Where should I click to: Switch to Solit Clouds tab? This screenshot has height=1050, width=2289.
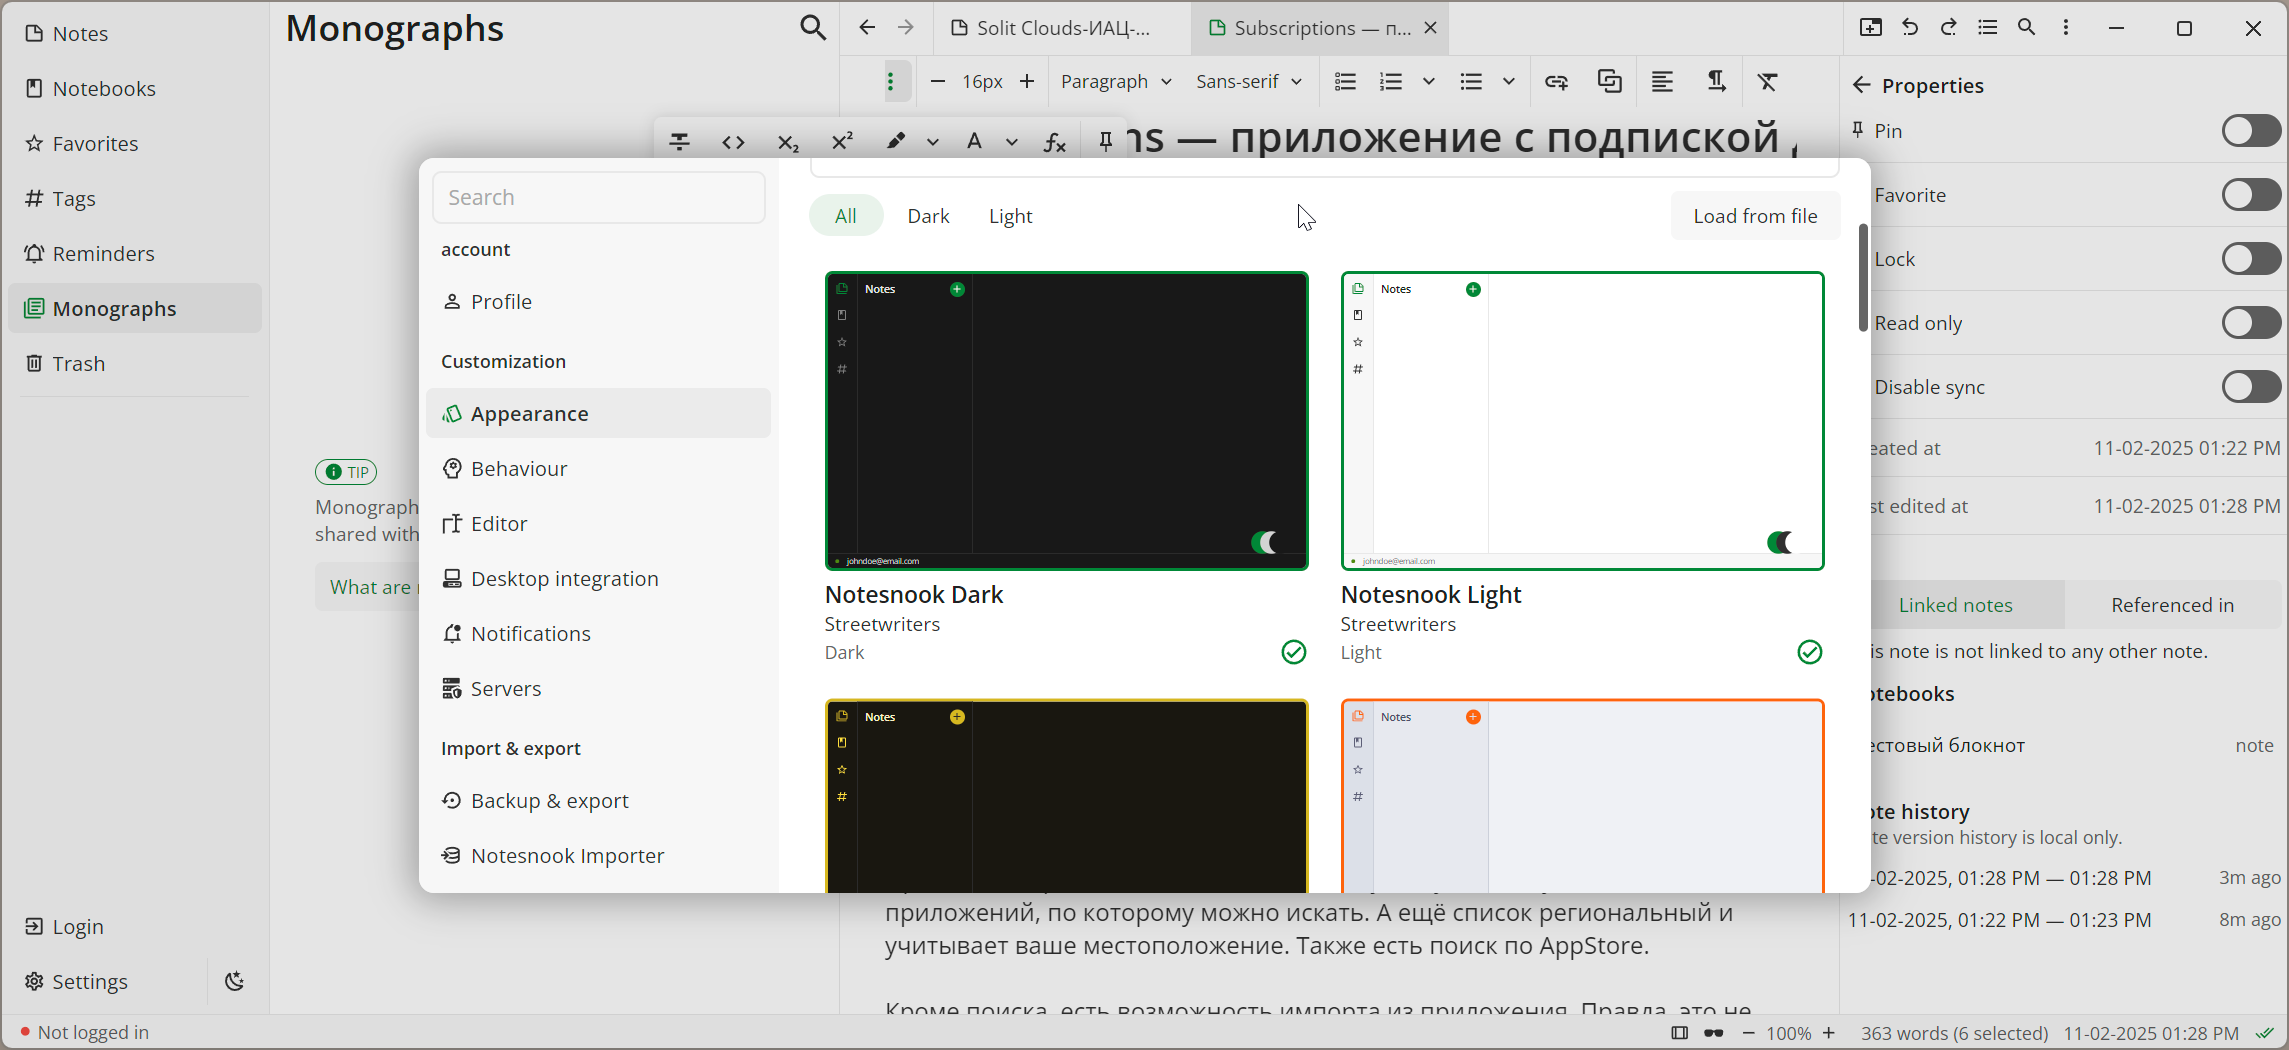coord(1062,28)
